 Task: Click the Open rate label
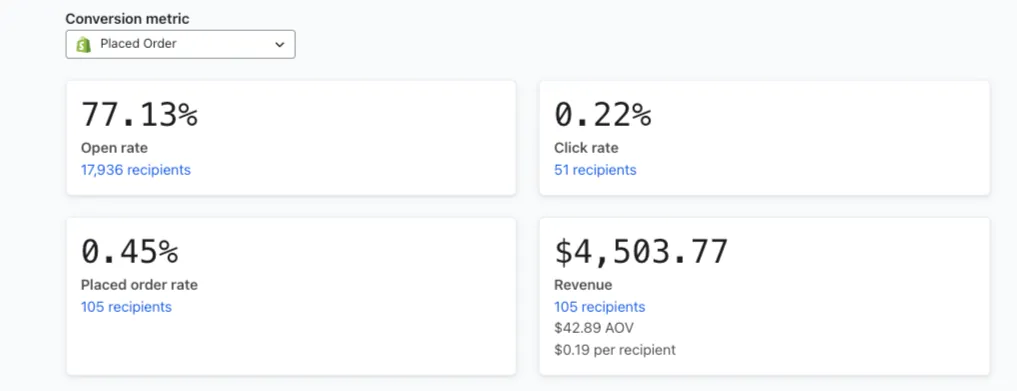coord(114,148)
